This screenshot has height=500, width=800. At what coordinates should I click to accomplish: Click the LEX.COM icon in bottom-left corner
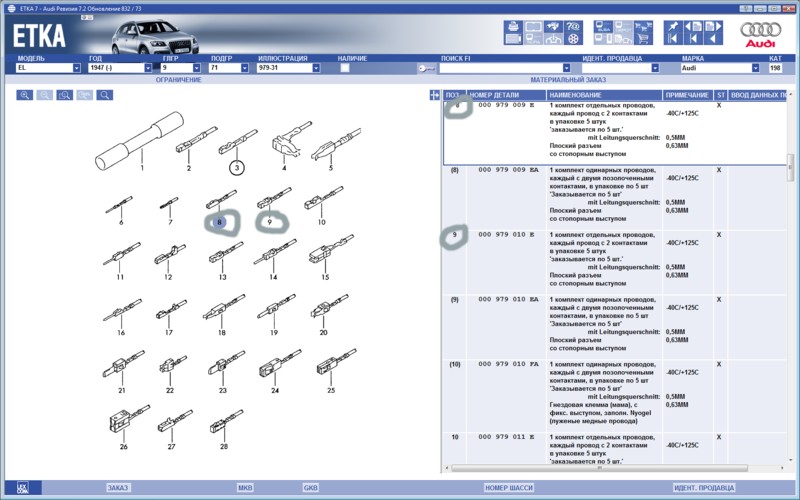(x=23, y=487)
